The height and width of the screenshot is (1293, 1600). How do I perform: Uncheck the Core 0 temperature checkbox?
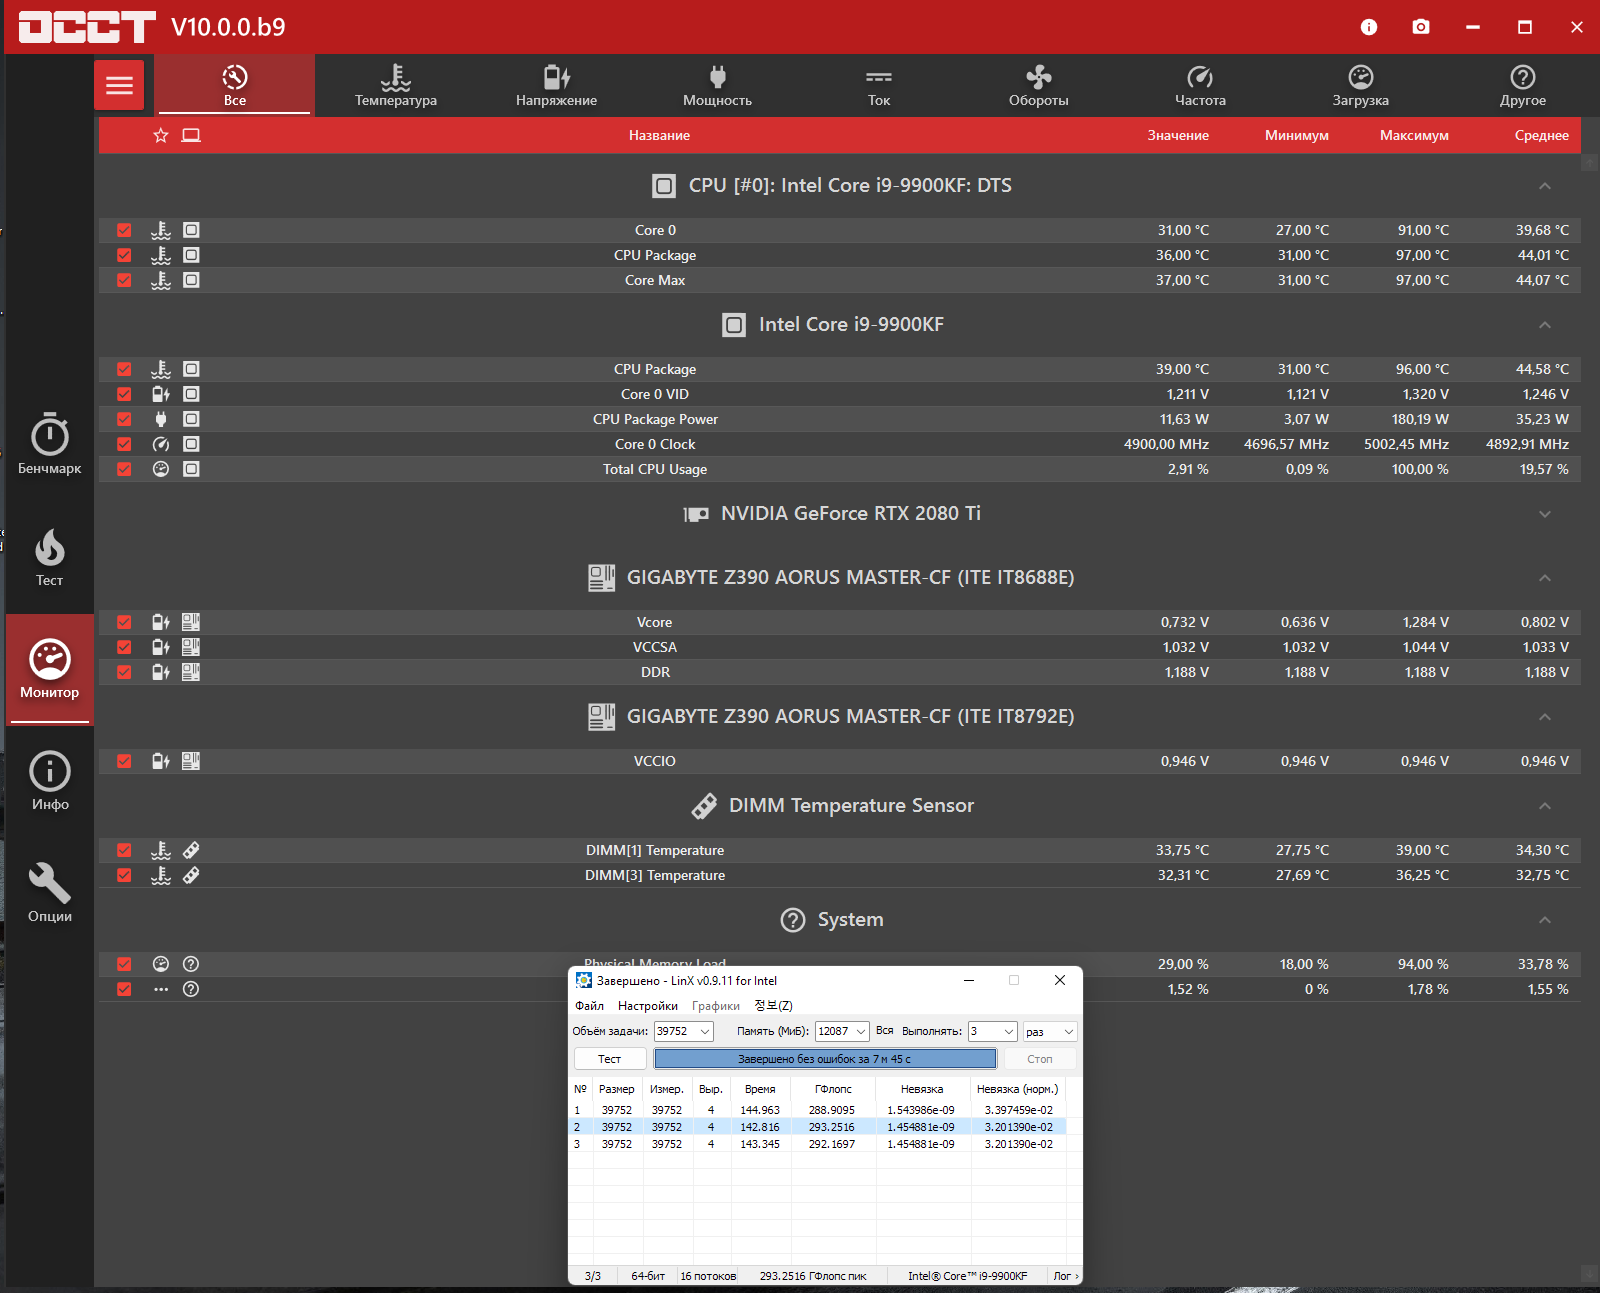124,230
